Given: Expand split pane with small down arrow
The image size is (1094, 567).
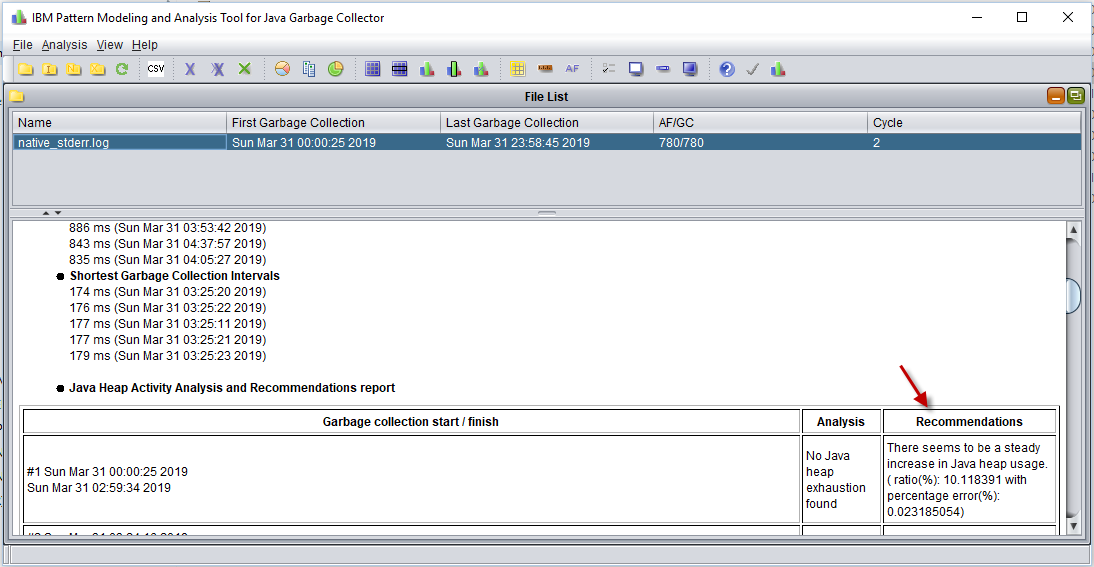Looking at the screenshot, I should coord(58,213).
